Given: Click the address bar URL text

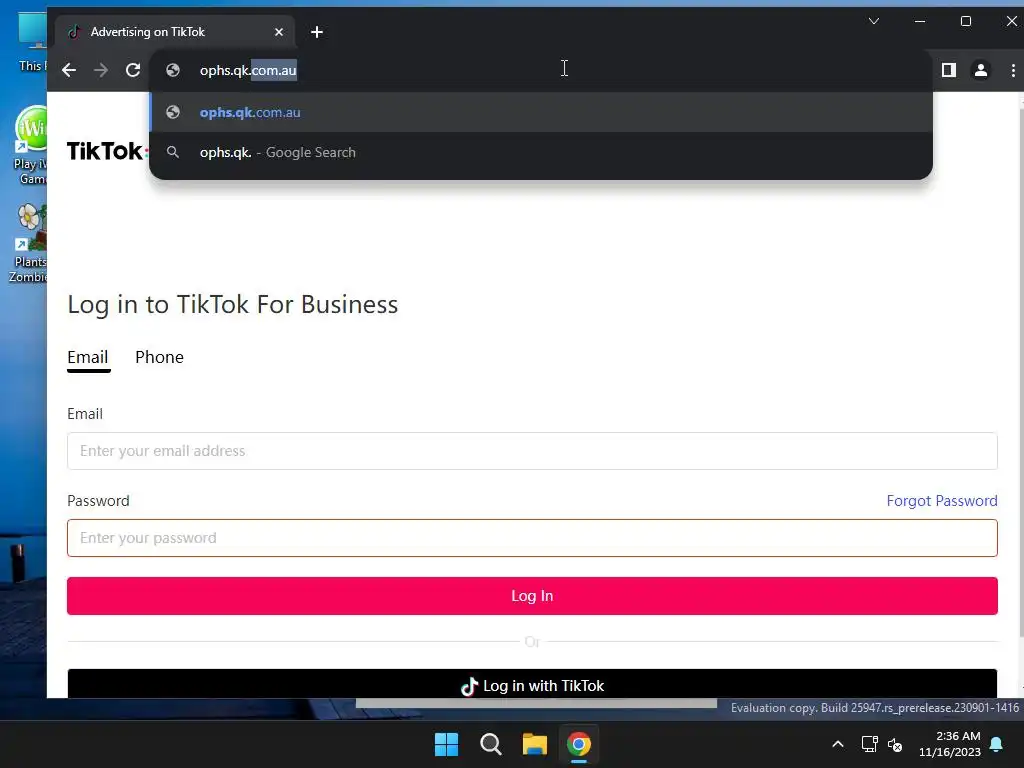Looking at the screenshot, I should [248, 70].
